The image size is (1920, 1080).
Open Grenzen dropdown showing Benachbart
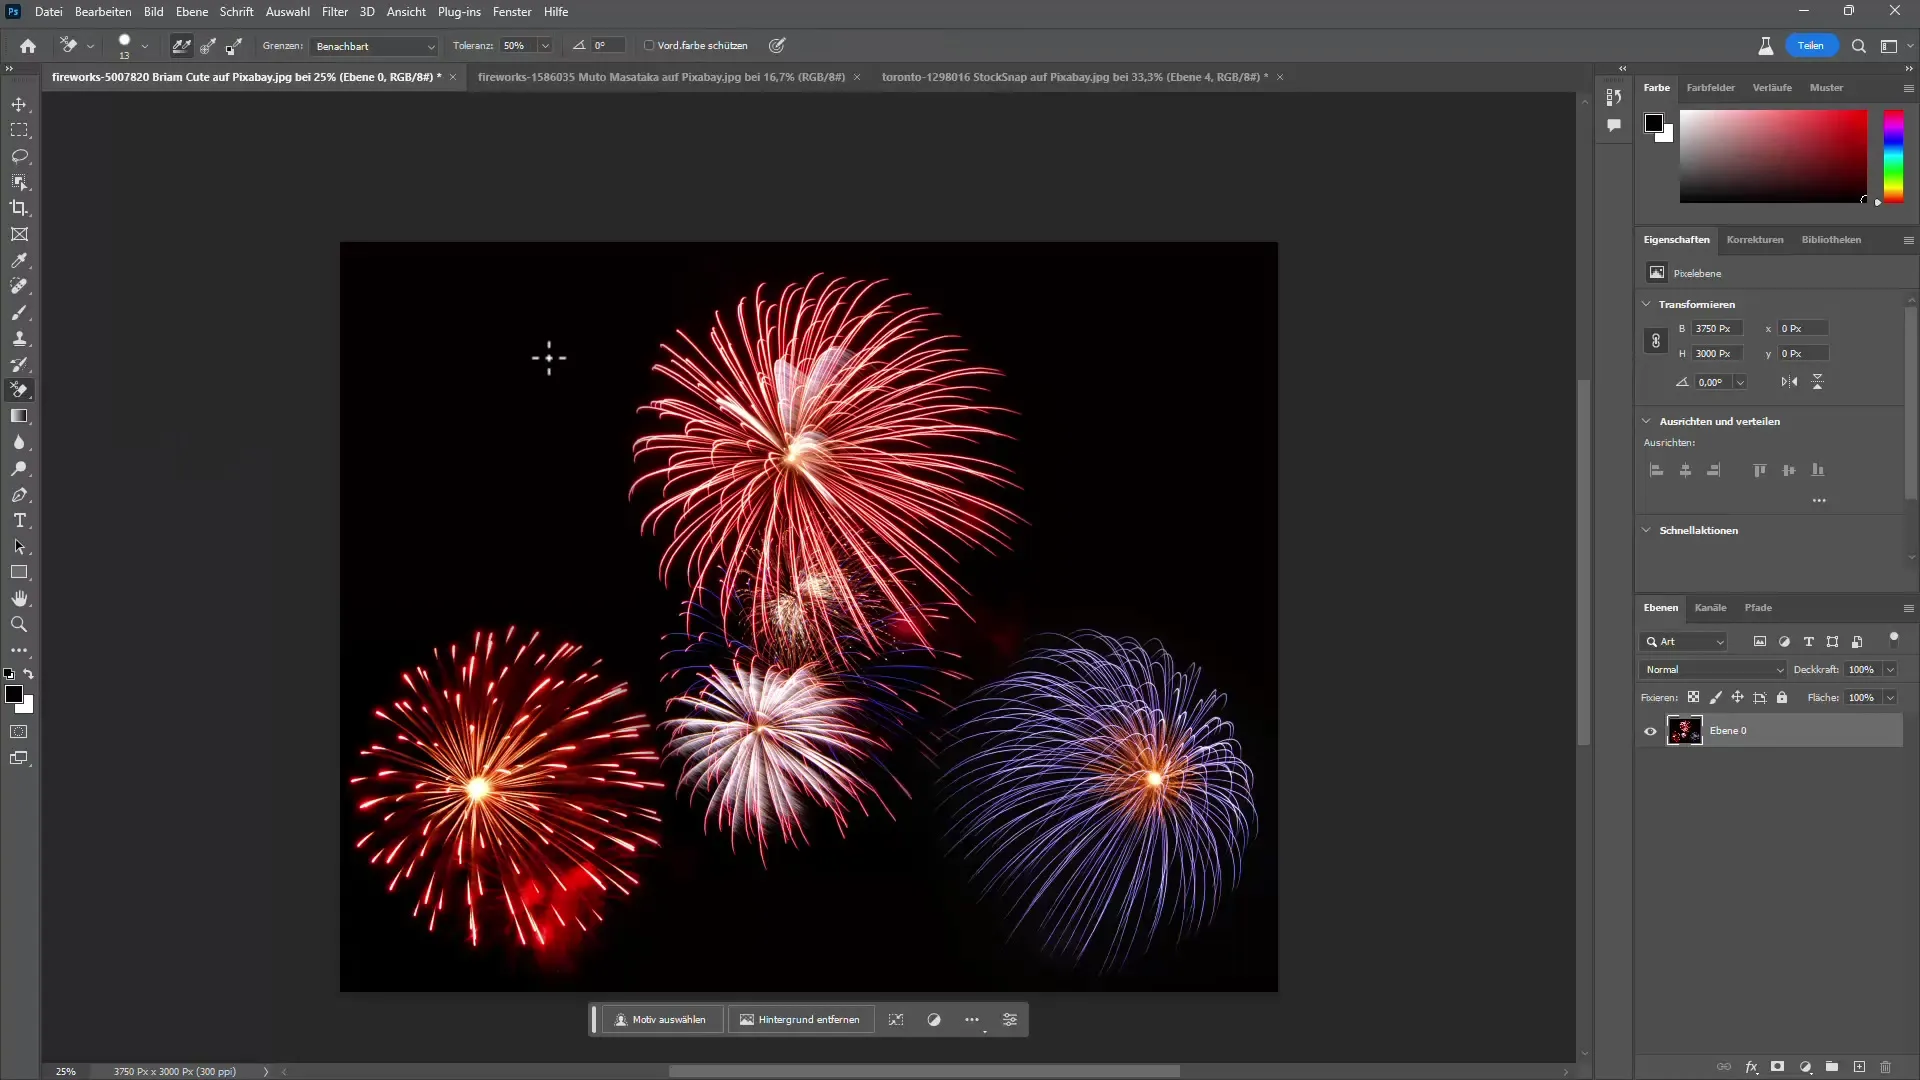click(374, 46)
